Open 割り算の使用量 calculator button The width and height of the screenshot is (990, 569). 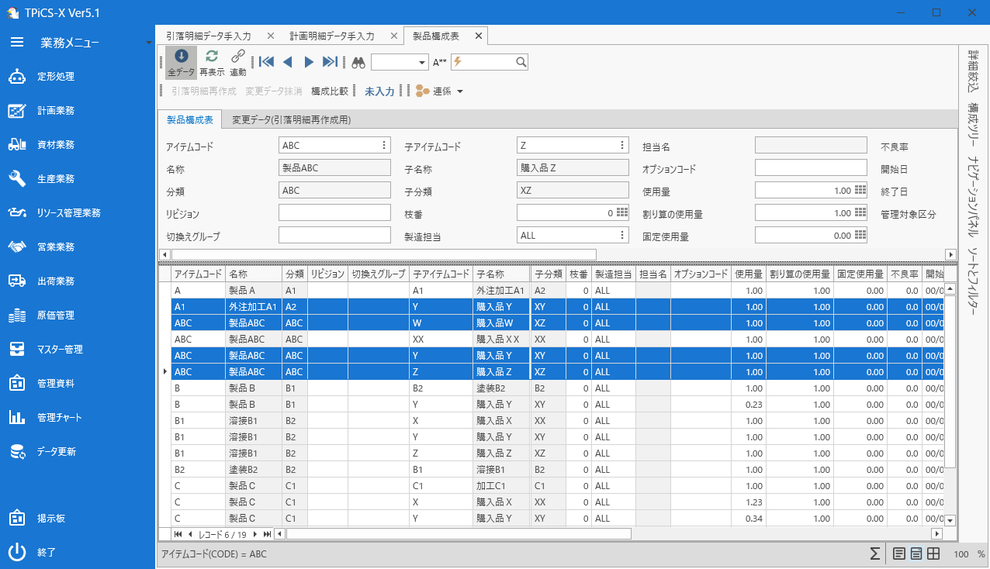[x=860, y=213]
